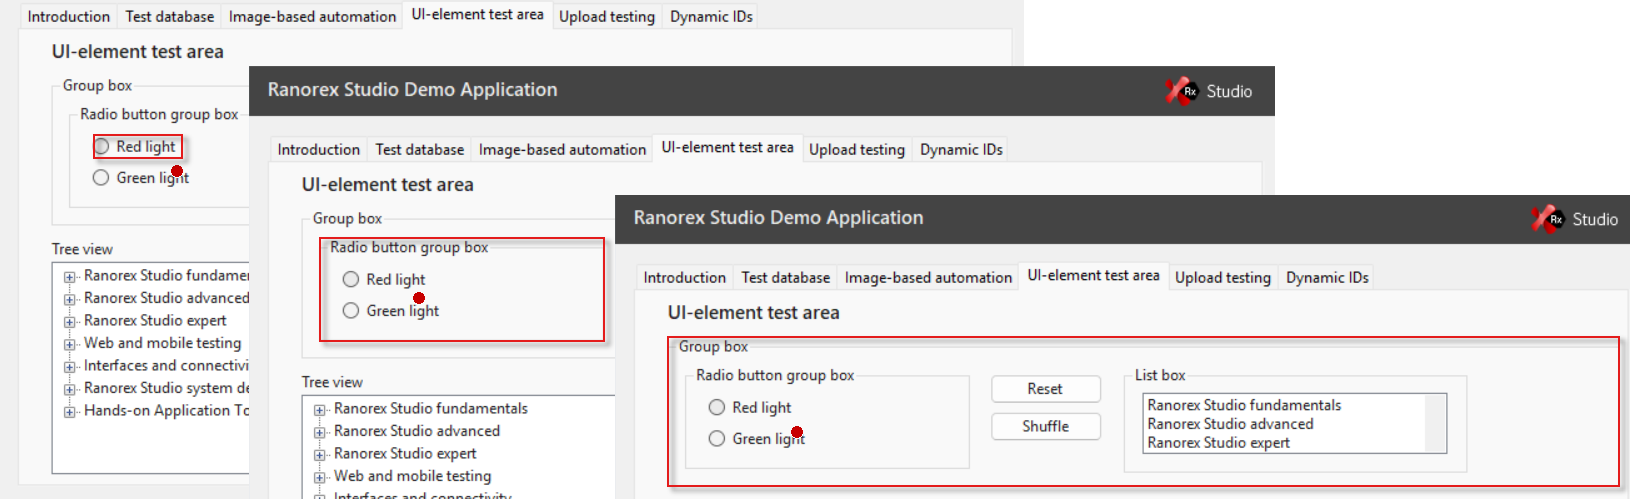Expand Ranorex Studio fundamentals node in middle window
Image resolution: width=1630 pixels, height=499 pixels.
click(320, 409)
